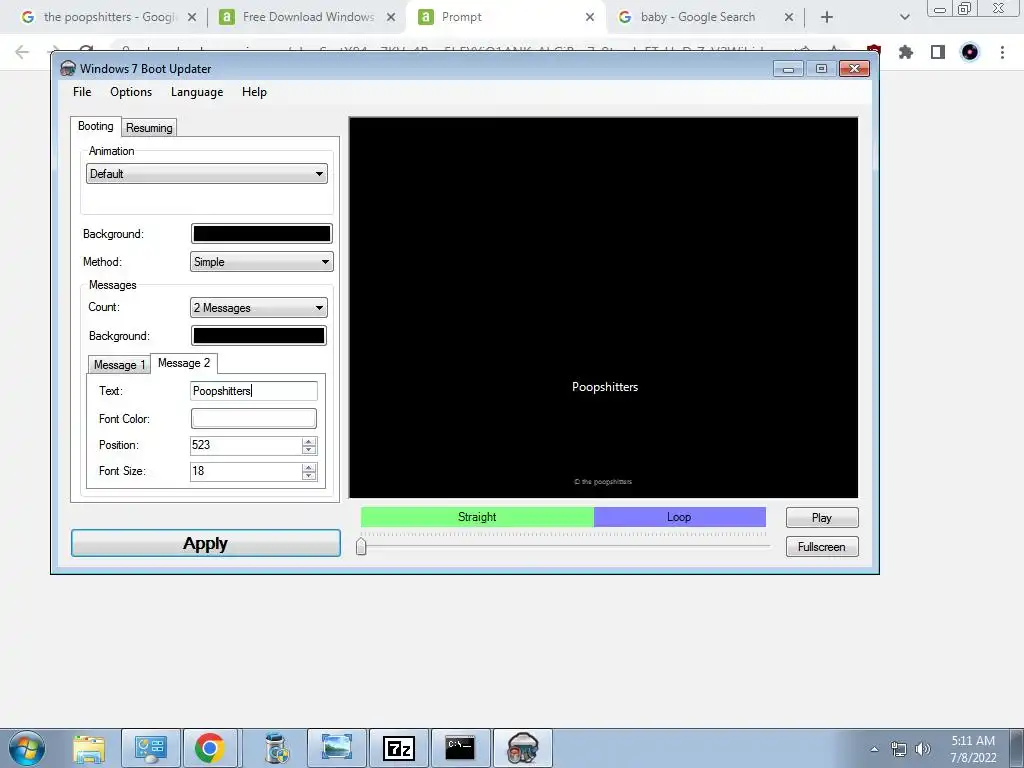Click the taskbar clock showing 5:11 AM
Viewport: 1024px width, 768px height.
coord(973,749)
